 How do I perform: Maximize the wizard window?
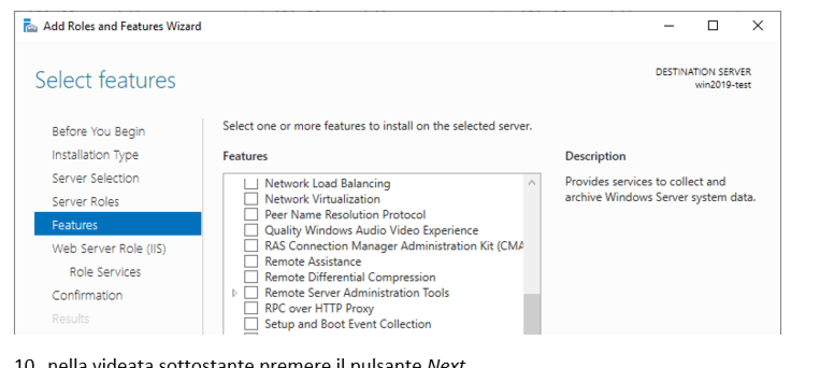point(713,26)
